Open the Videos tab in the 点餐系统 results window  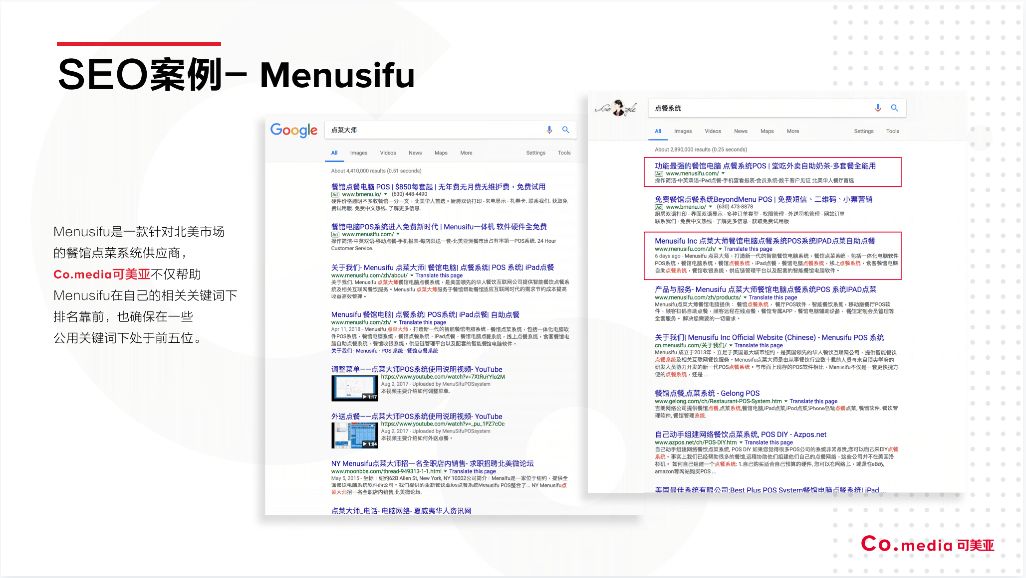(x=713, y=132)
